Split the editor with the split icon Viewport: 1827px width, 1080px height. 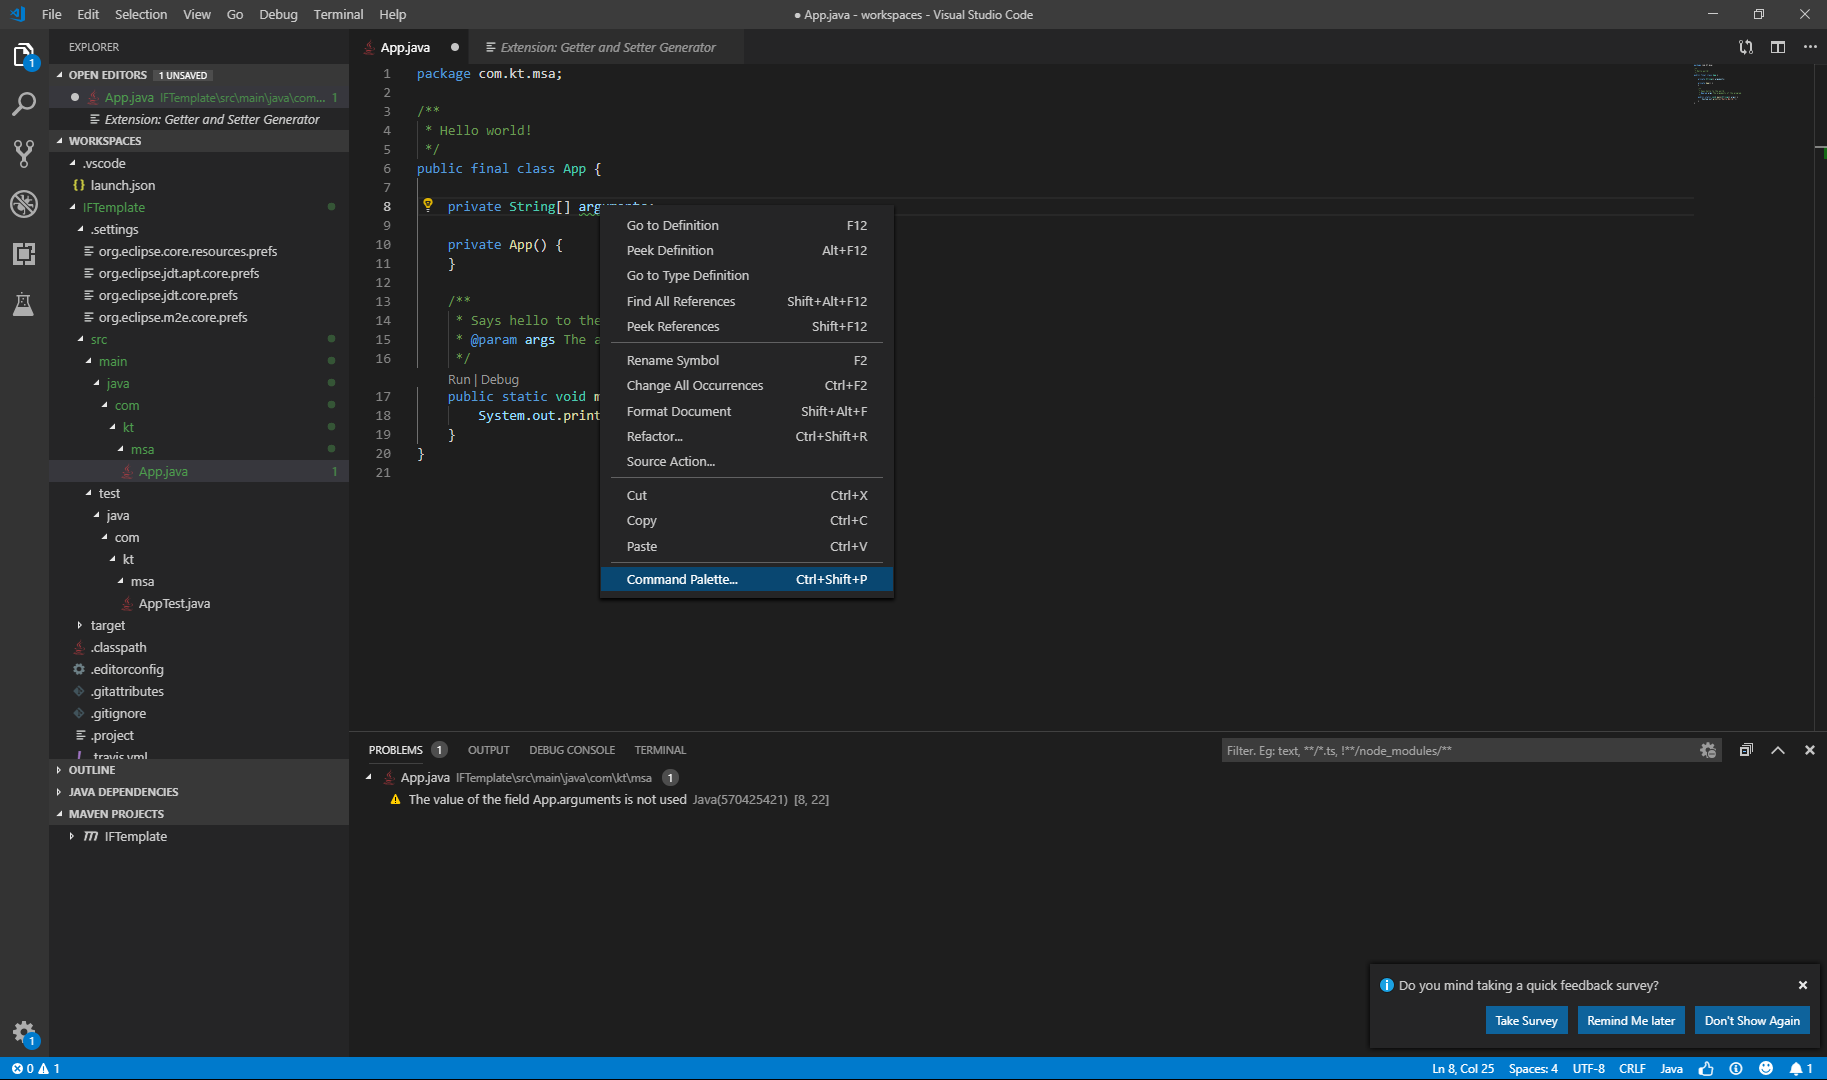pyautogui.click(x=1778, y=47)
